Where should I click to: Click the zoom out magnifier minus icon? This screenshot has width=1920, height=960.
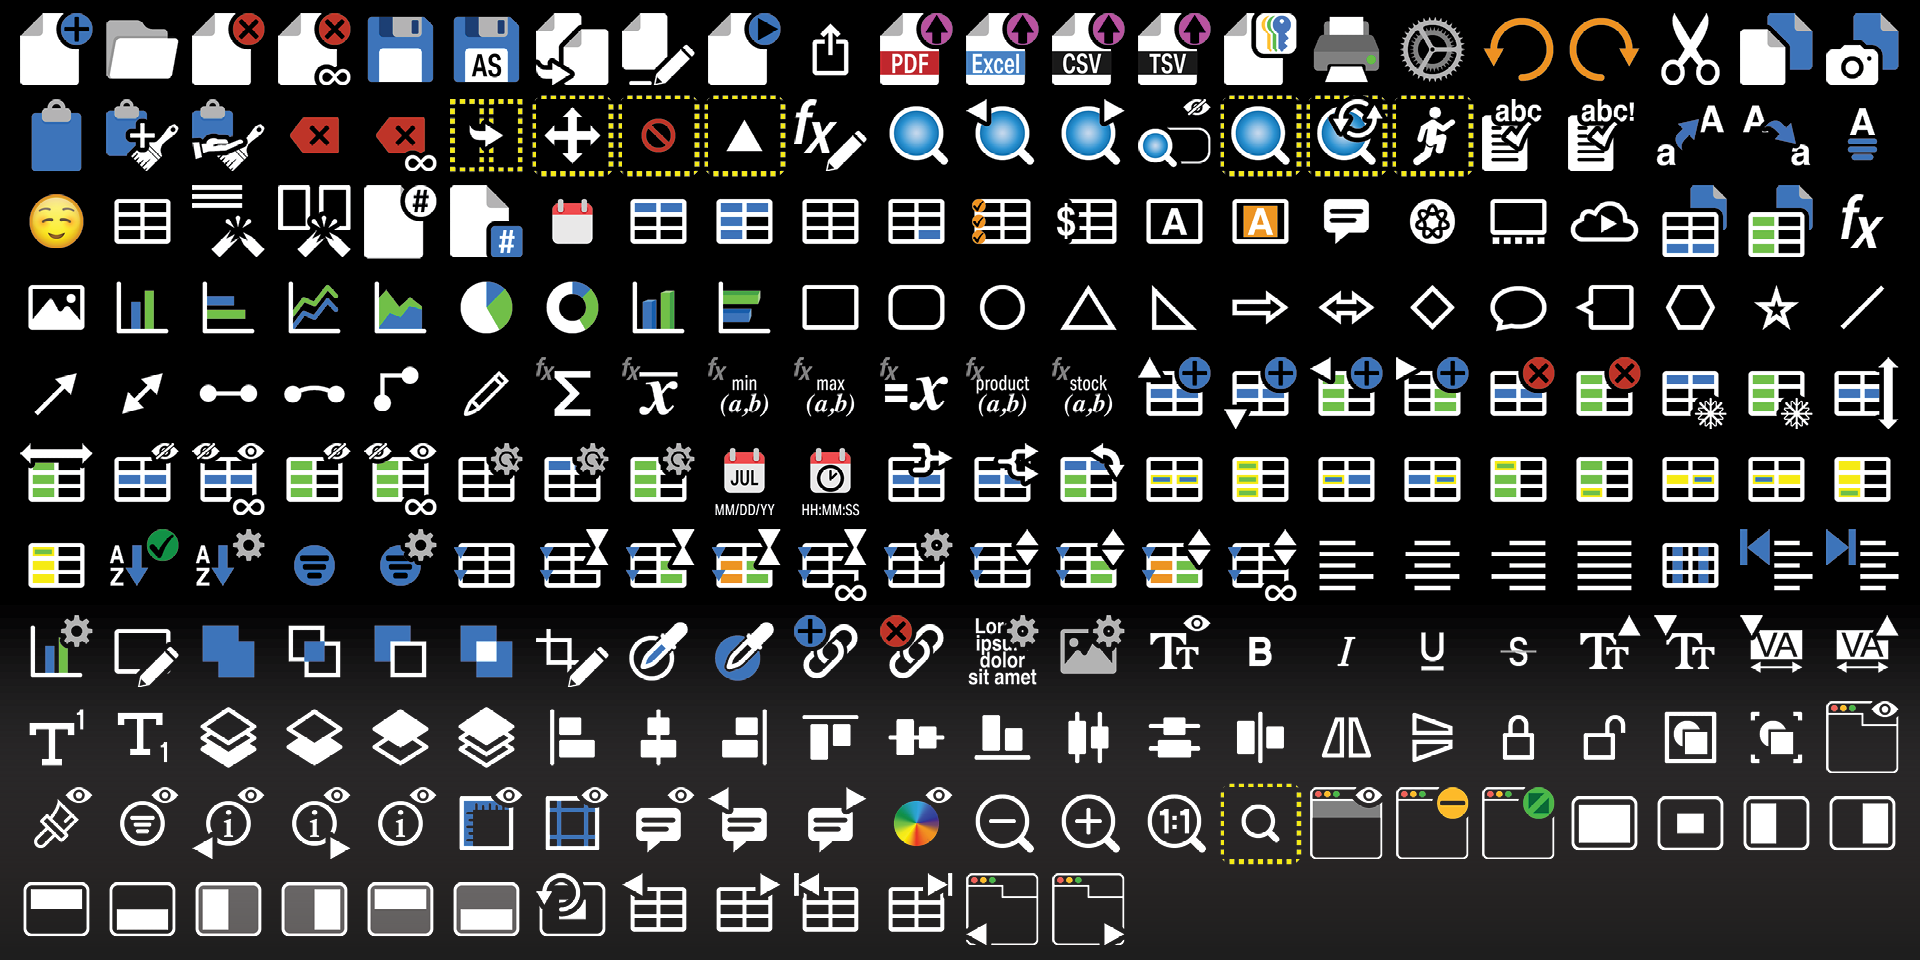pos(1003,824)
